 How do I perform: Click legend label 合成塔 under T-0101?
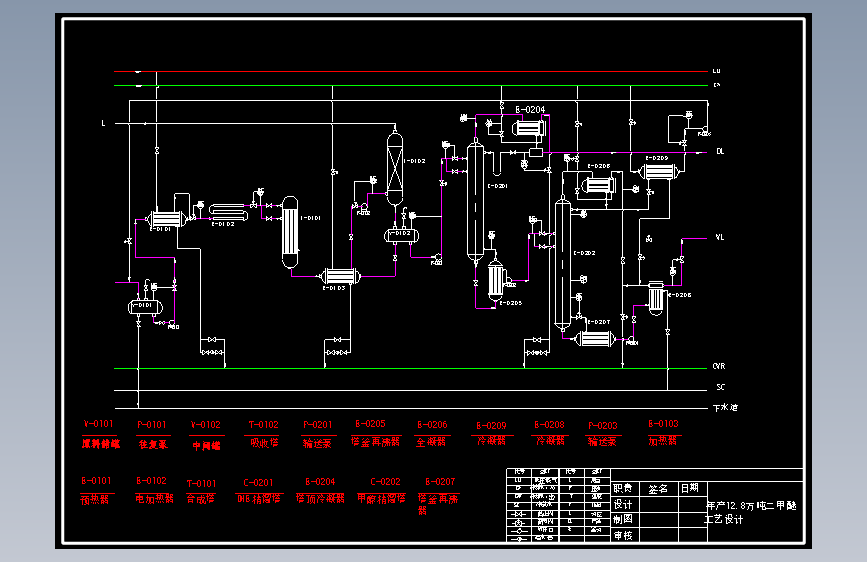[201, 499]
